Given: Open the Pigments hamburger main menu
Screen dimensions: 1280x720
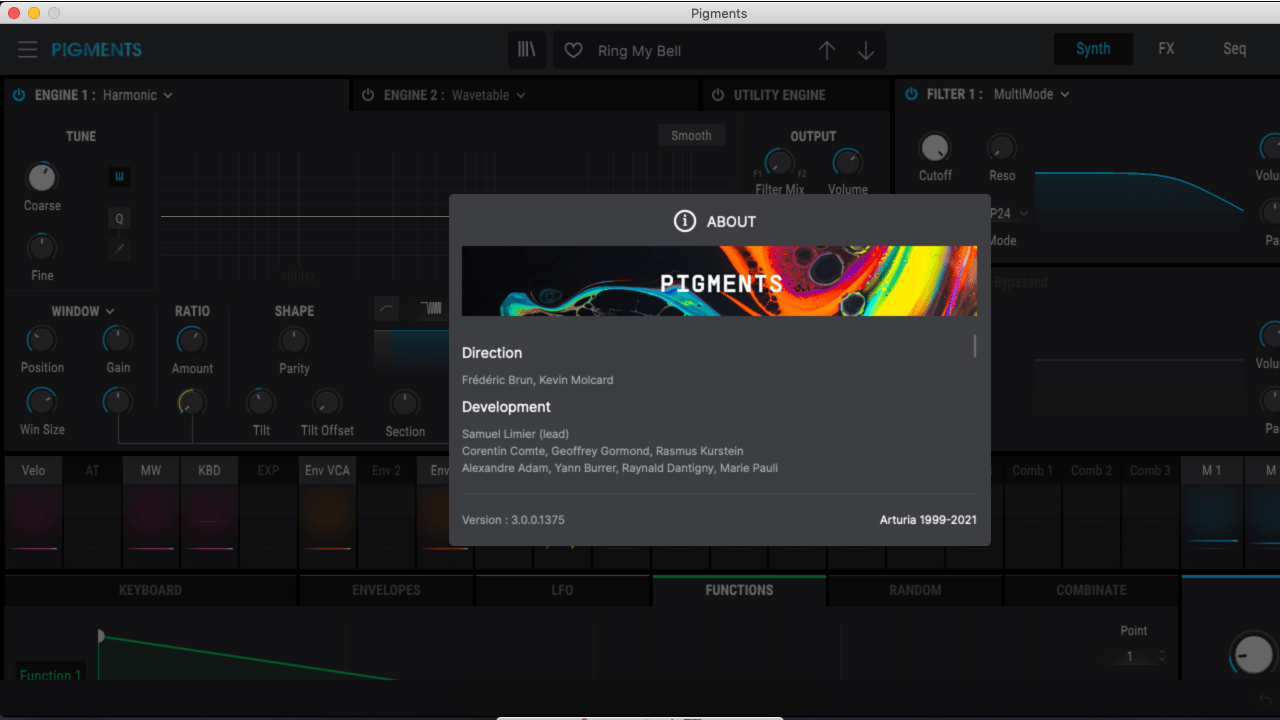Looking at the screenshot, I should click(27, 49).
